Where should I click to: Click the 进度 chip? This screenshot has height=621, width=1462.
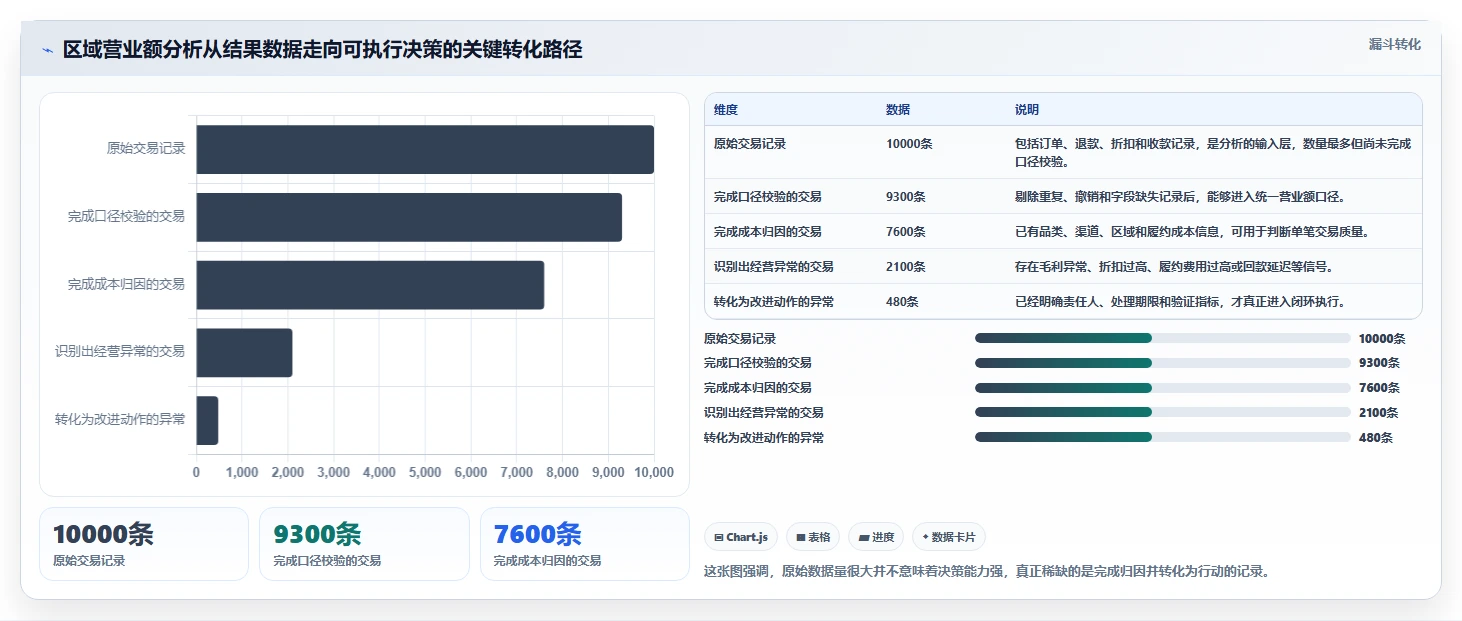[x=875, y=537]
